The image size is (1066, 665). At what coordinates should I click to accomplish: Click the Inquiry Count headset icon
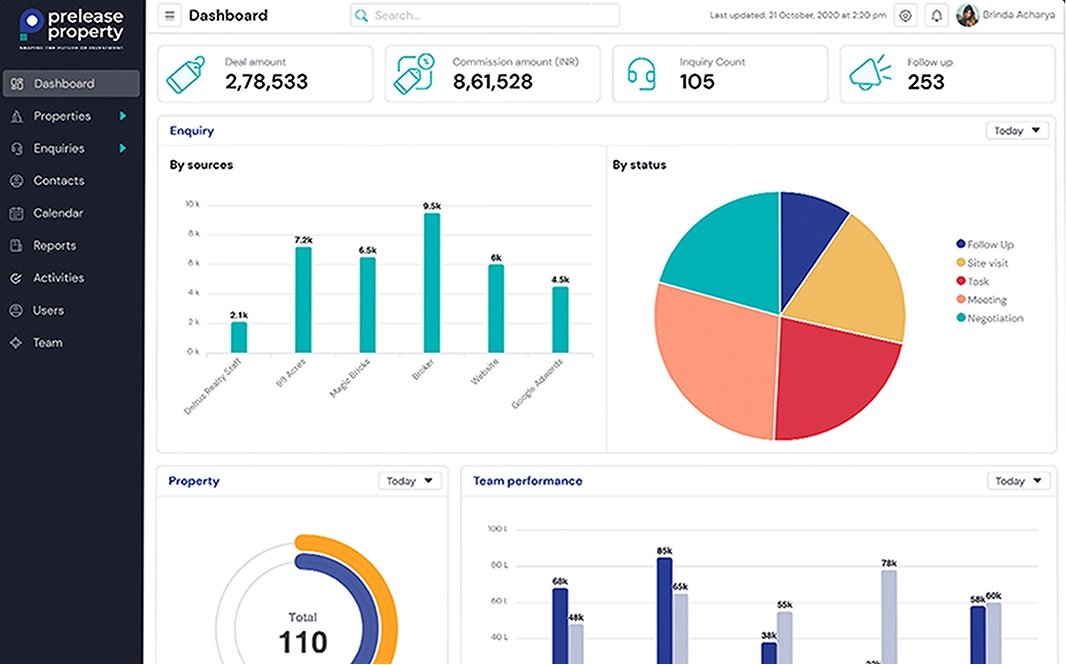point(641,74)
